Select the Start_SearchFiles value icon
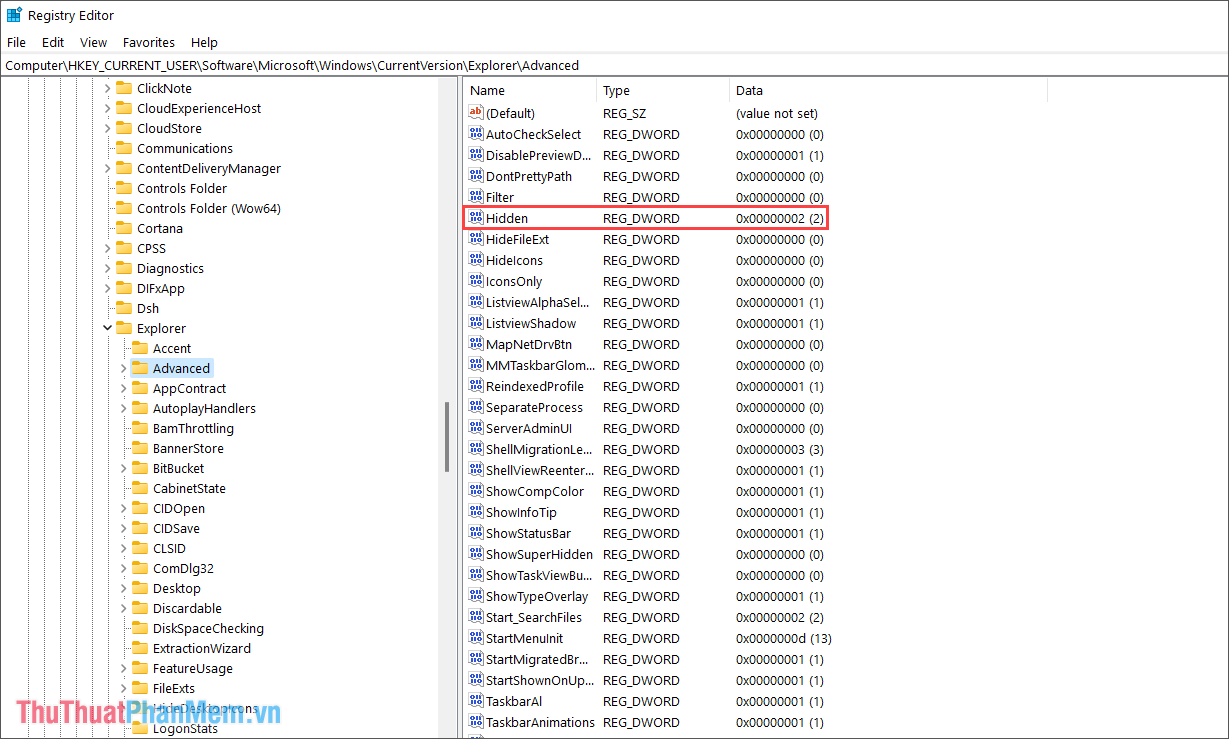This screenshot has width=1229, height=739. [477, 617]
